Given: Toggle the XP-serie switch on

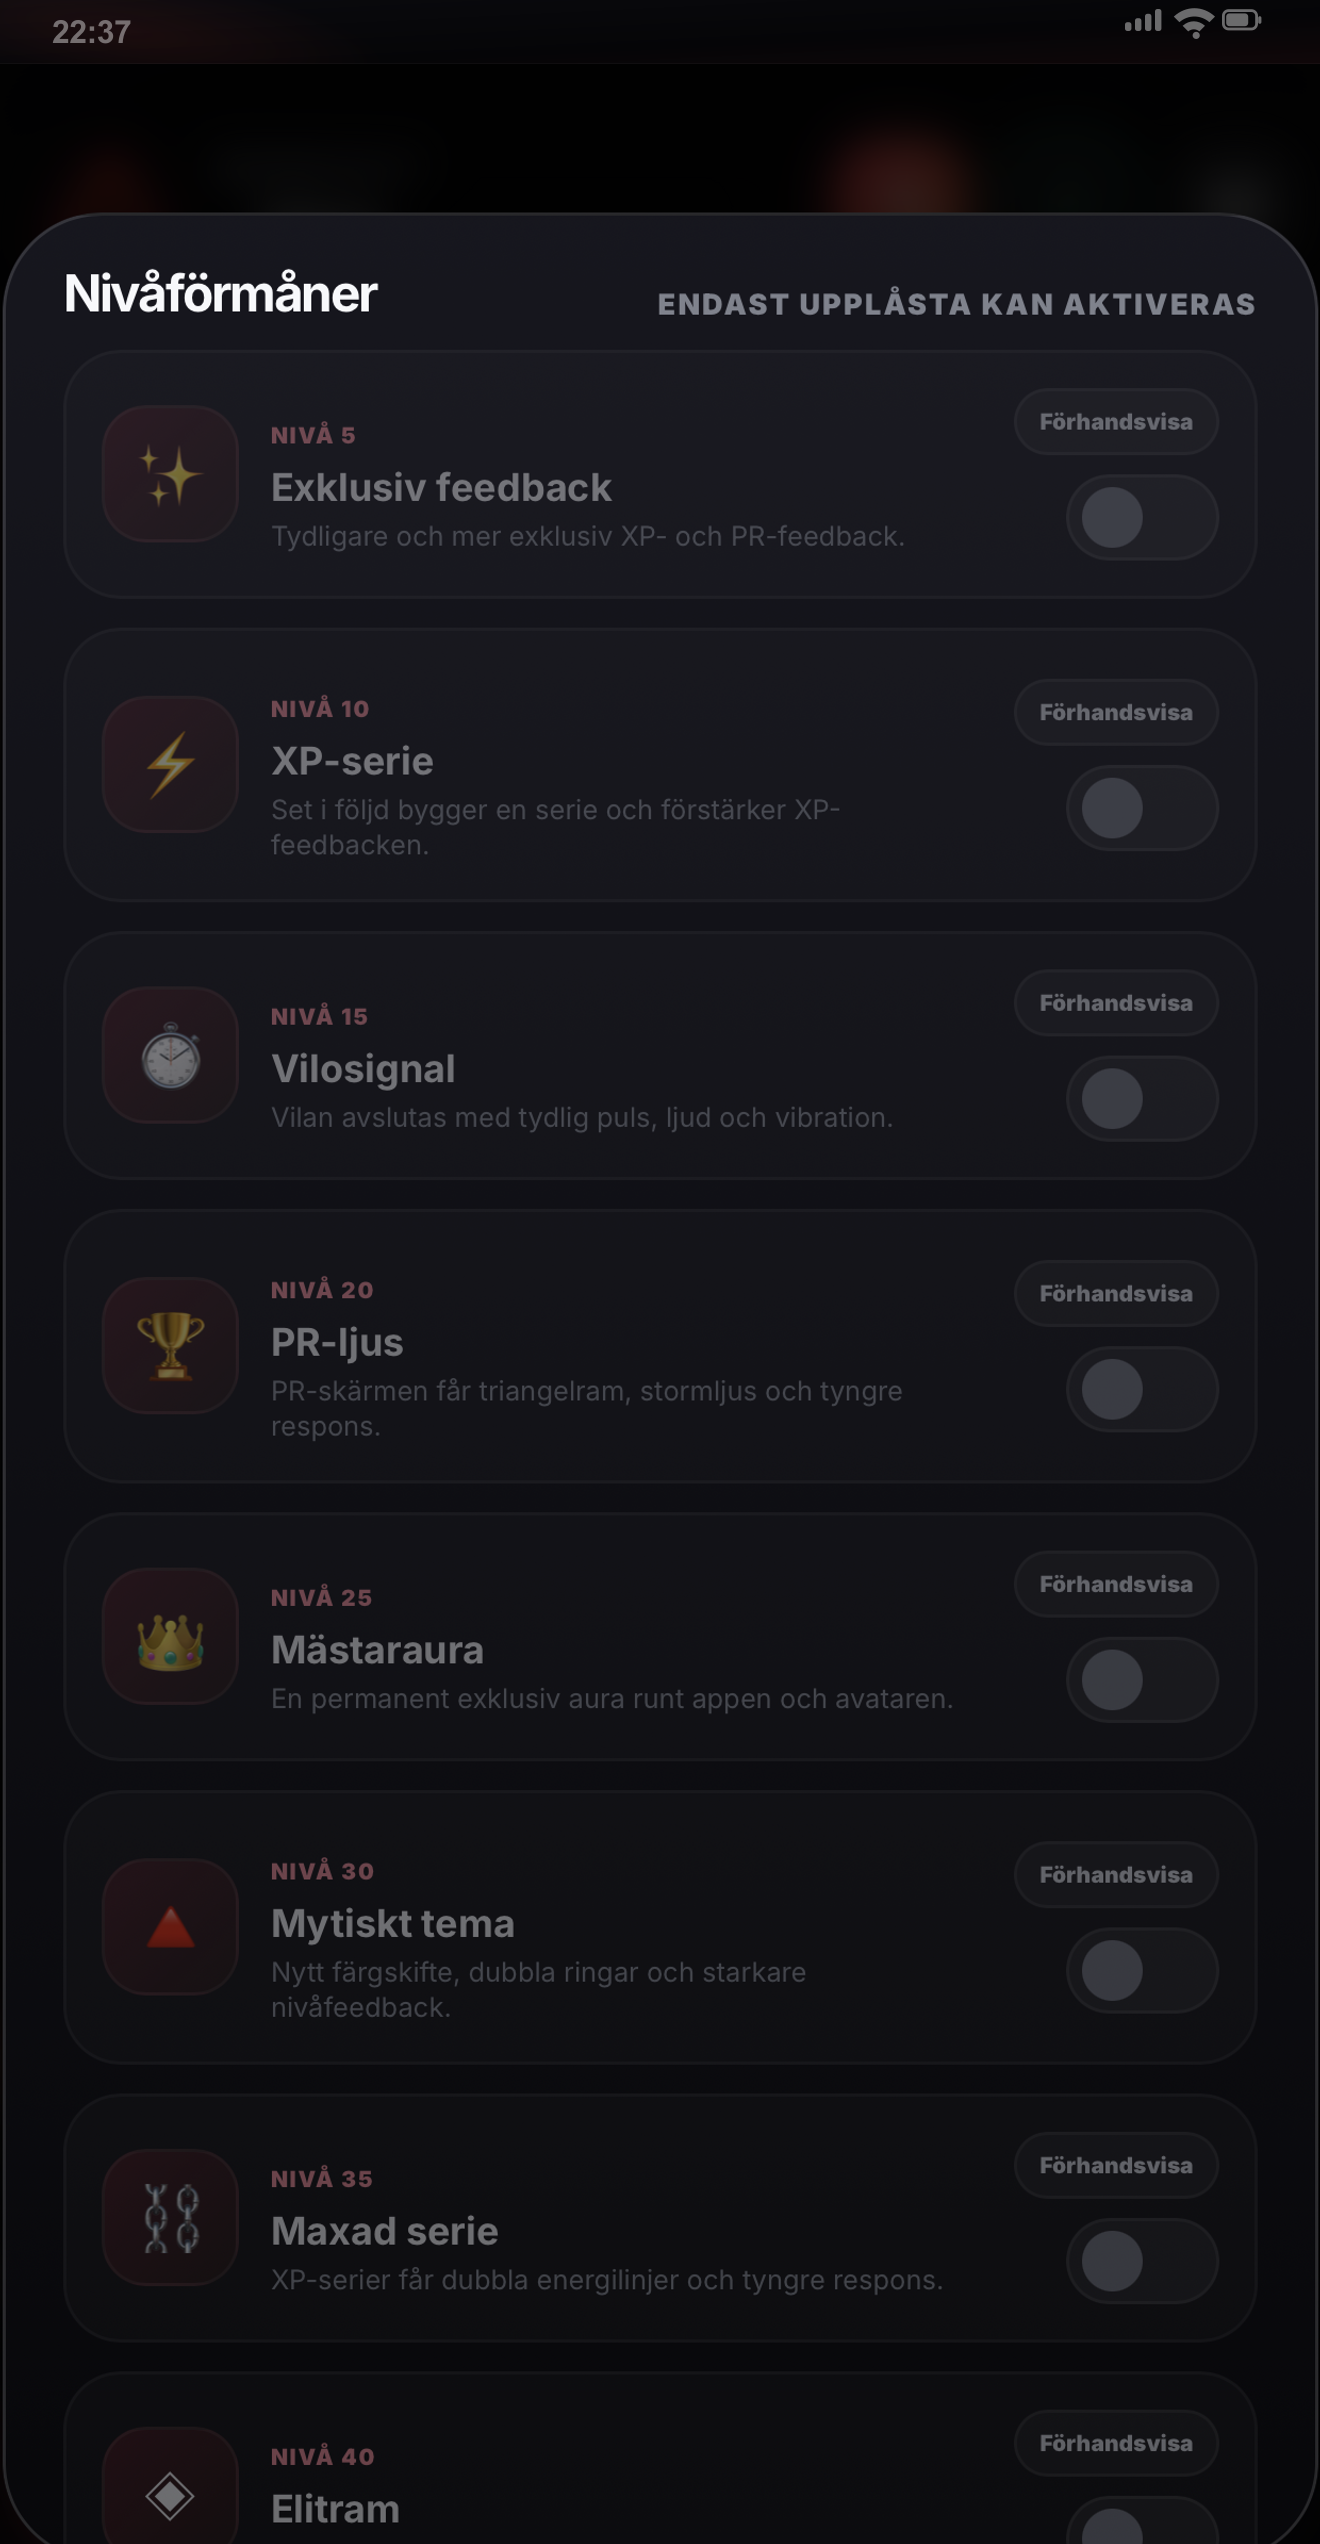Looking at the screenshot, I should [1142, 808].
